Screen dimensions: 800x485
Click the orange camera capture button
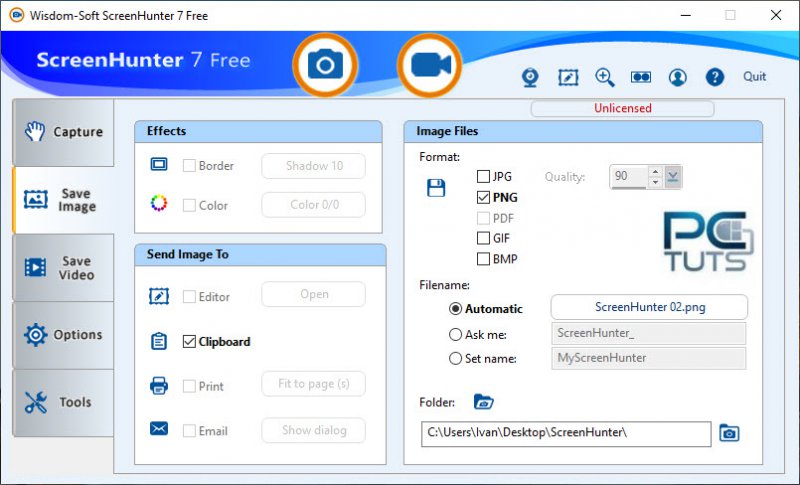(325, 65)
